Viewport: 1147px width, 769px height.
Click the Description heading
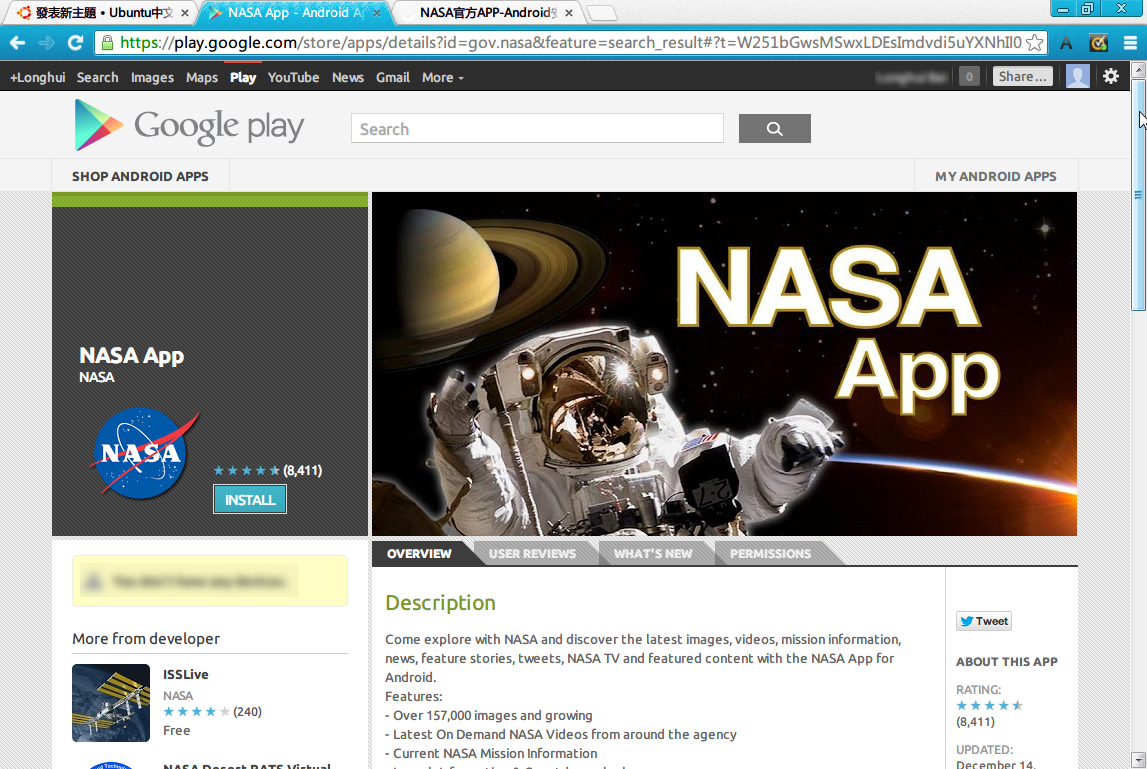(440, 603)
